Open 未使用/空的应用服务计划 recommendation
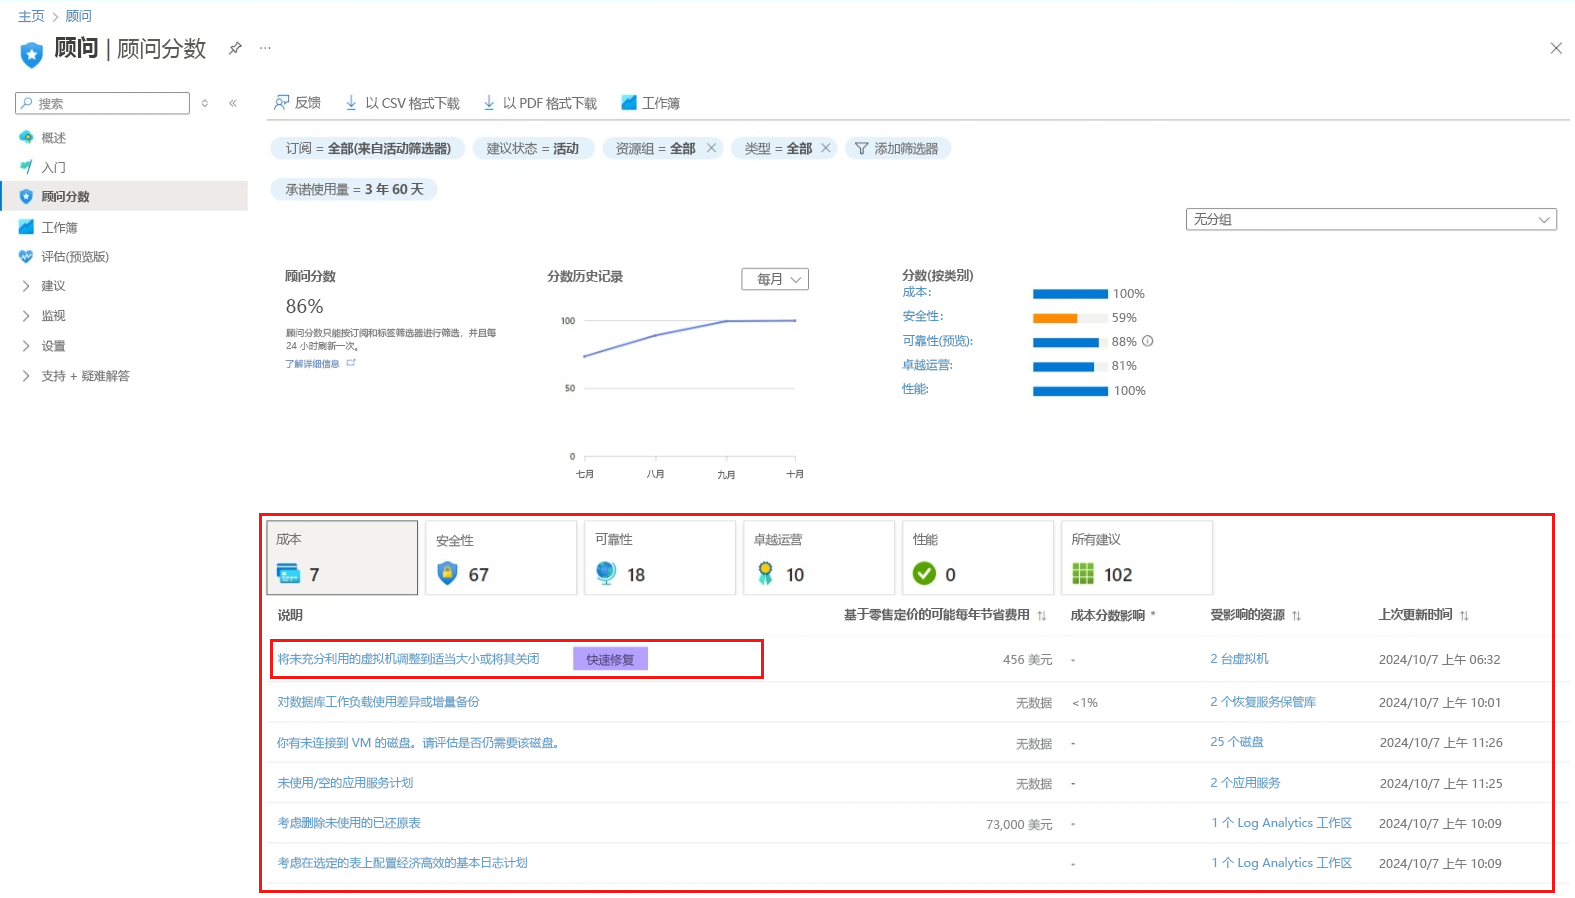The image size is (1575, 898). 345,783
